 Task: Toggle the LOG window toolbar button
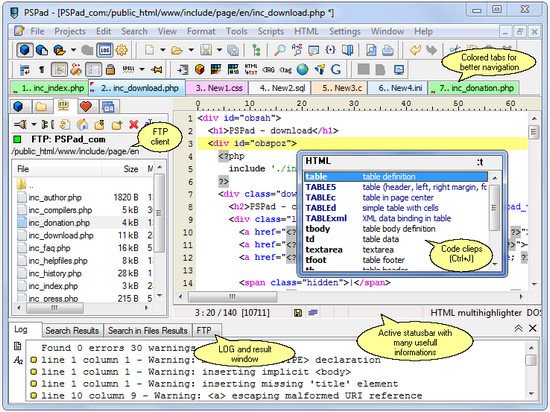tap(105, 50)
